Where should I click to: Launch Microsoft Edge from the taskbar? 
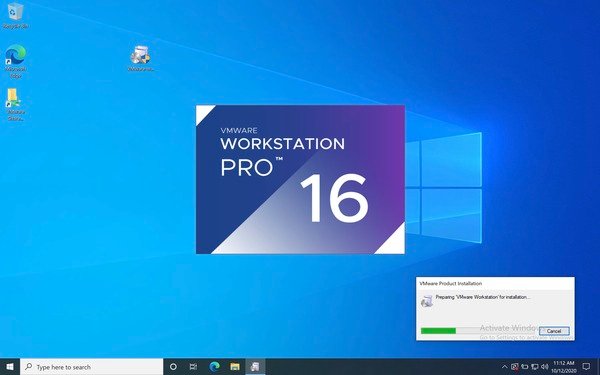click(214, 367)
